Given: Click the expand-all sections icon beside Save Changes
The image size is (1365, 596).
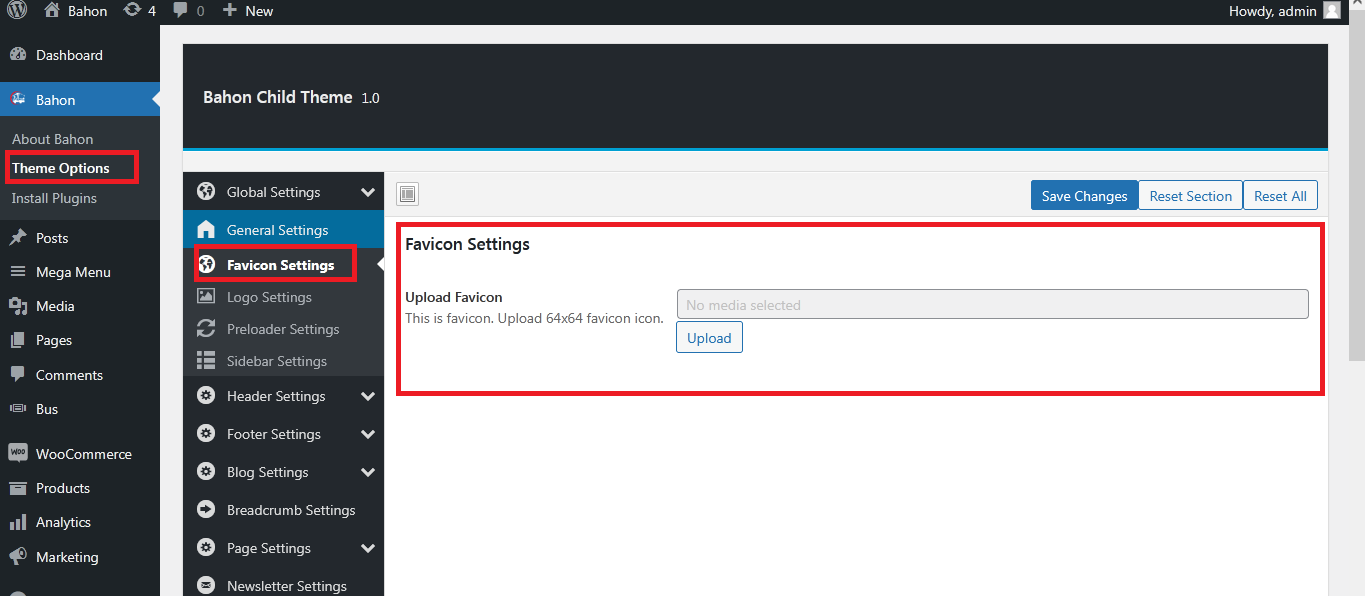Looking at the screenshot, I should click(x=407, y=194).
